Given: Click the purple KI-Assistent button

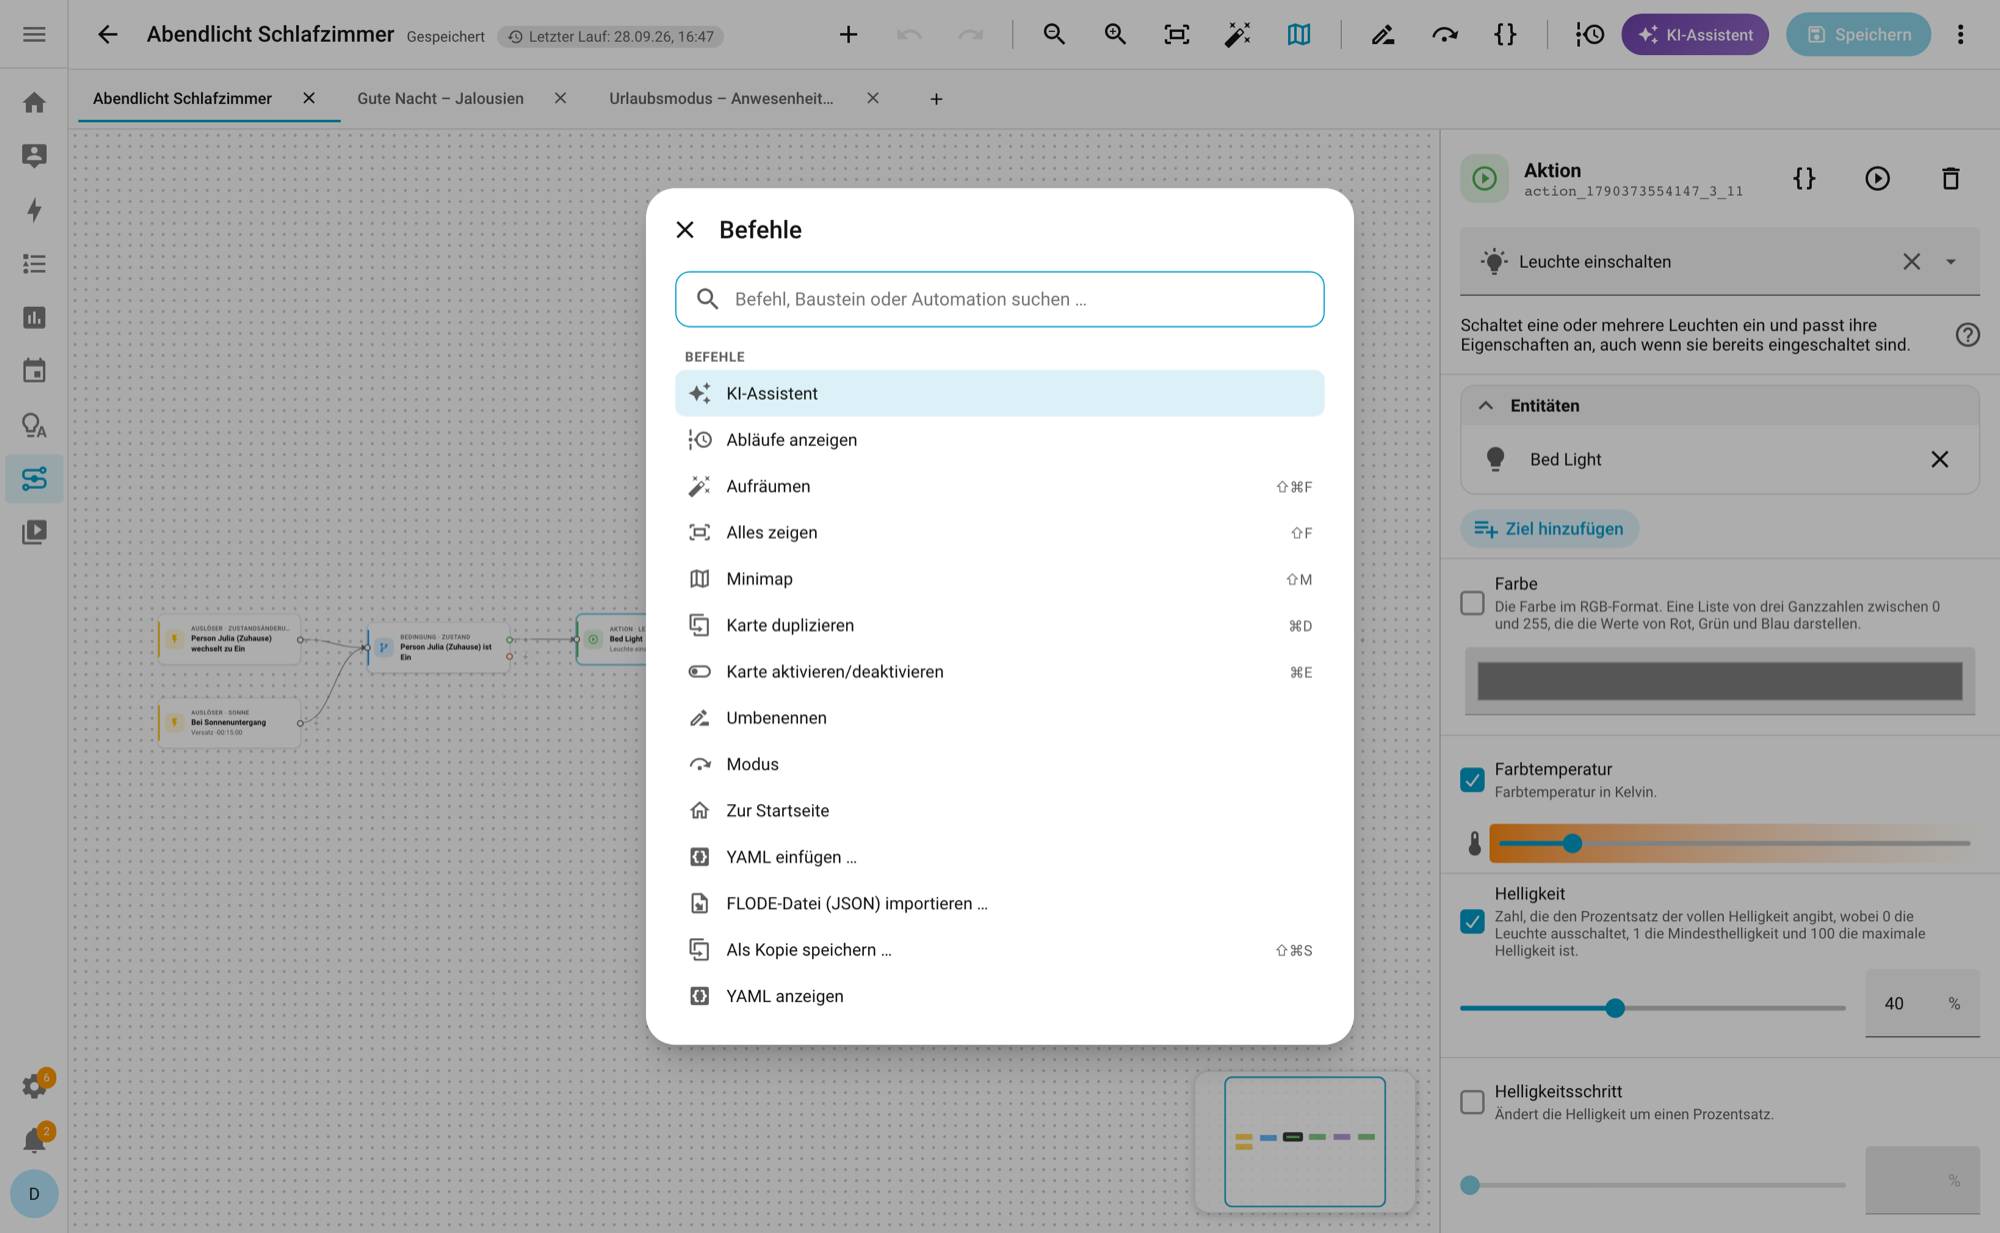Looking at the screenshot, I should point(1695,35).
